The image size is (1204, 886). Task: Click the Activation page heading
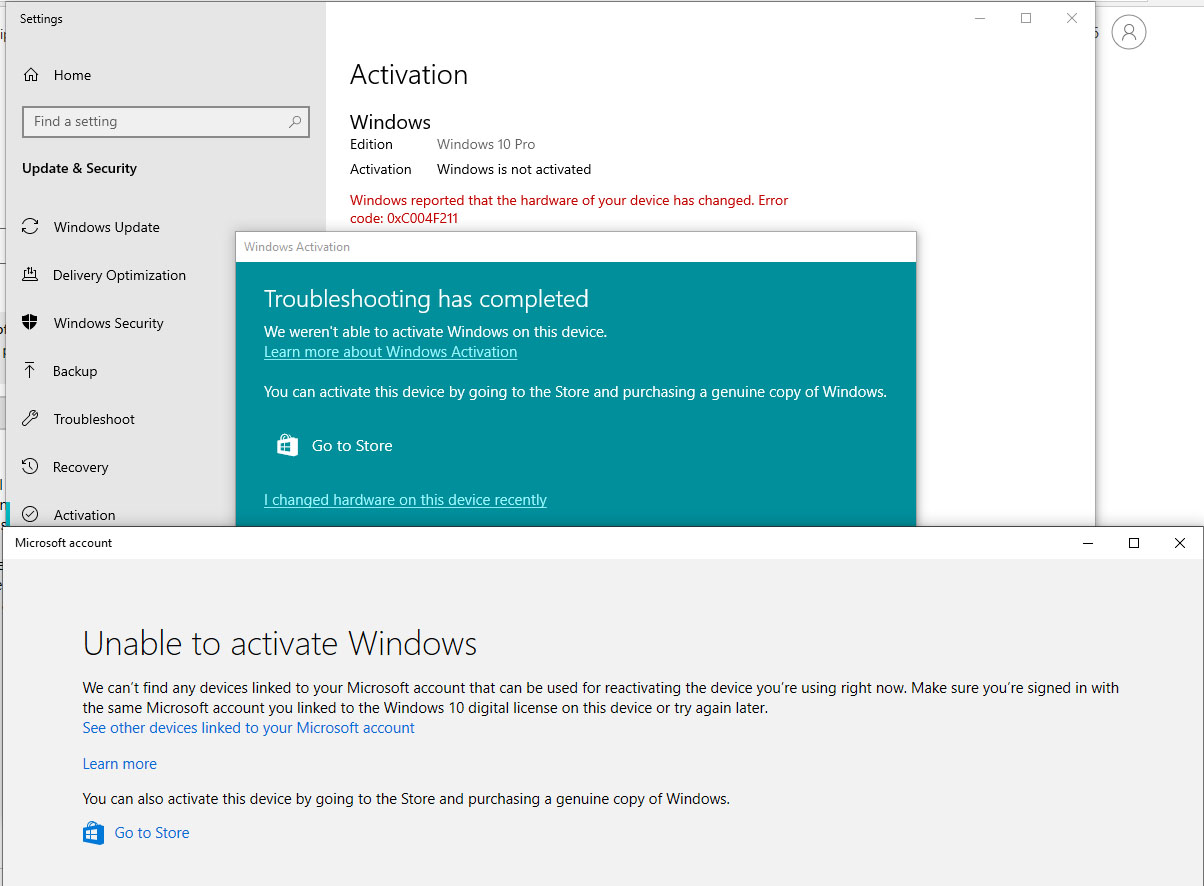[x=409, y=75]
